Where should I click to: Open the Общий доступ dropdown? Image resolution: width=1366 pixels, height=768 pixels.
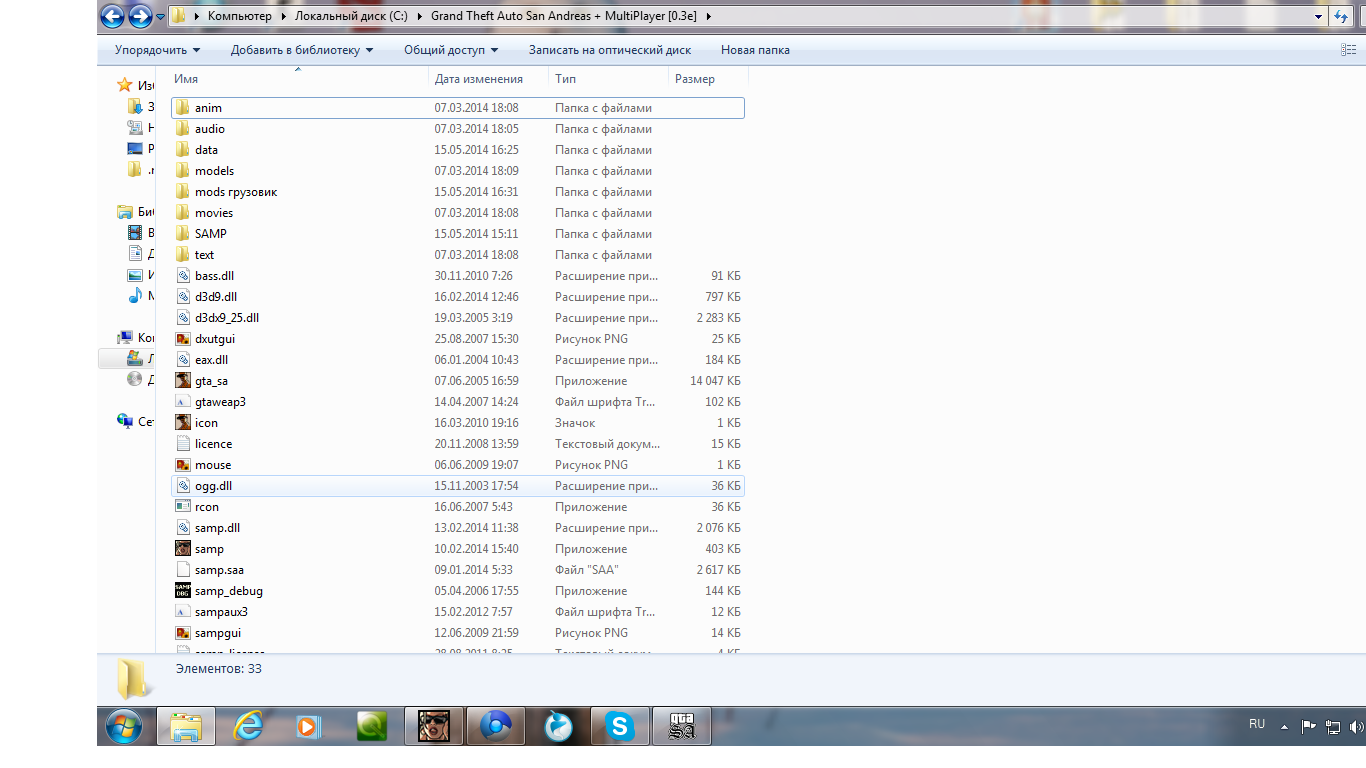pyautogui.click(x=451, y=50)
